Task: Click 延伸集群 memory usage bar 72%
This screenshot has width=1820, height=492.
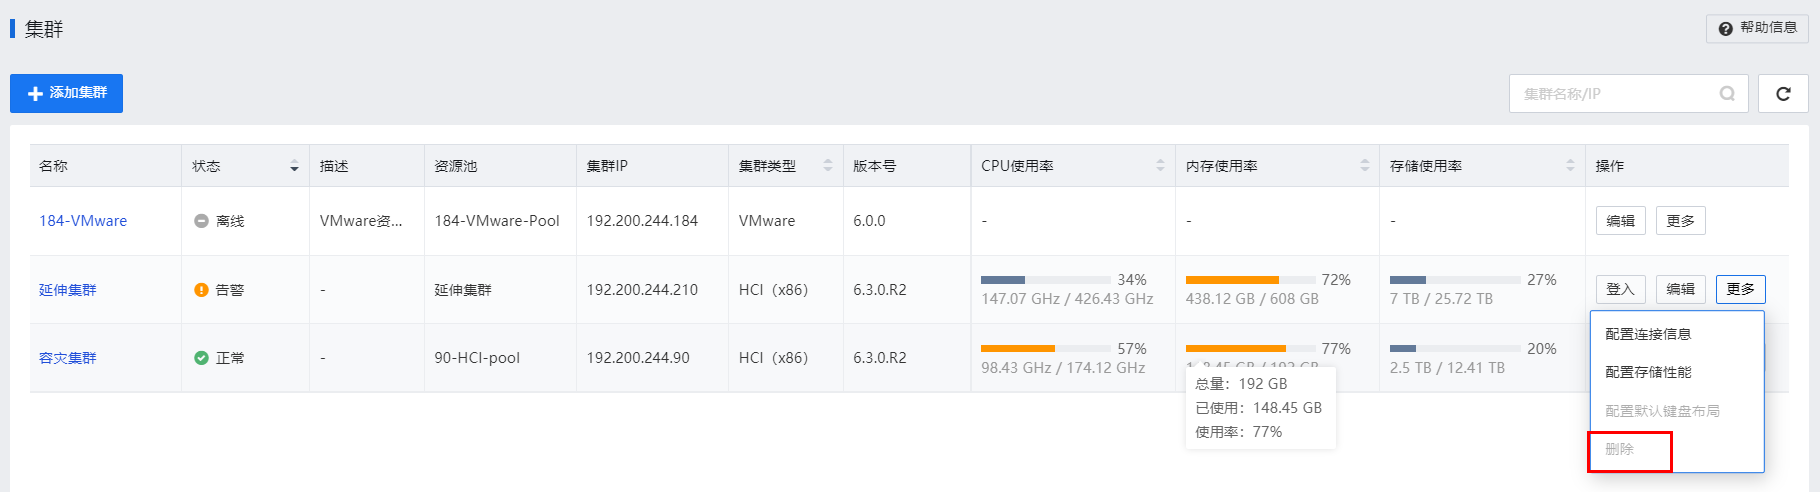Action: pyautogui.click(x=1250, y=280)
